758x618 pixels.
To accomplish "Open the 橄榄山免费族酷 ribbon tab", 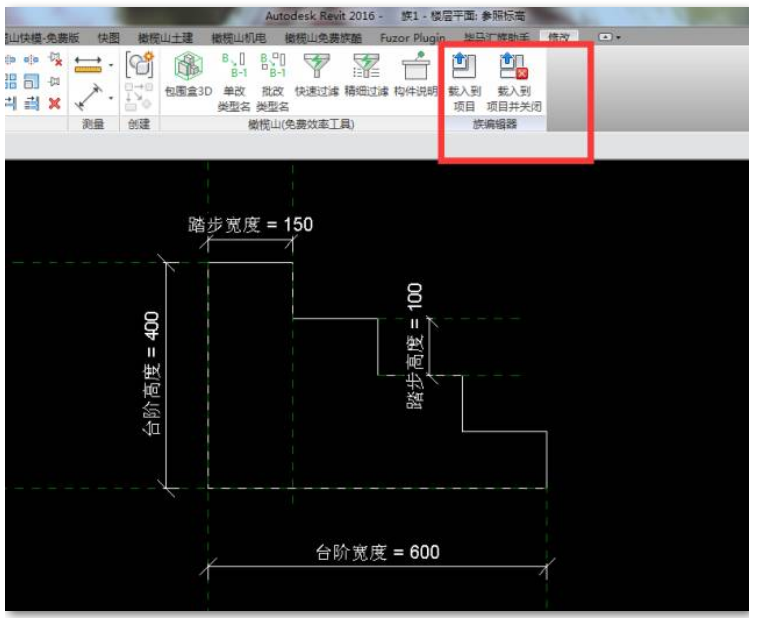I will click(323, 38).
